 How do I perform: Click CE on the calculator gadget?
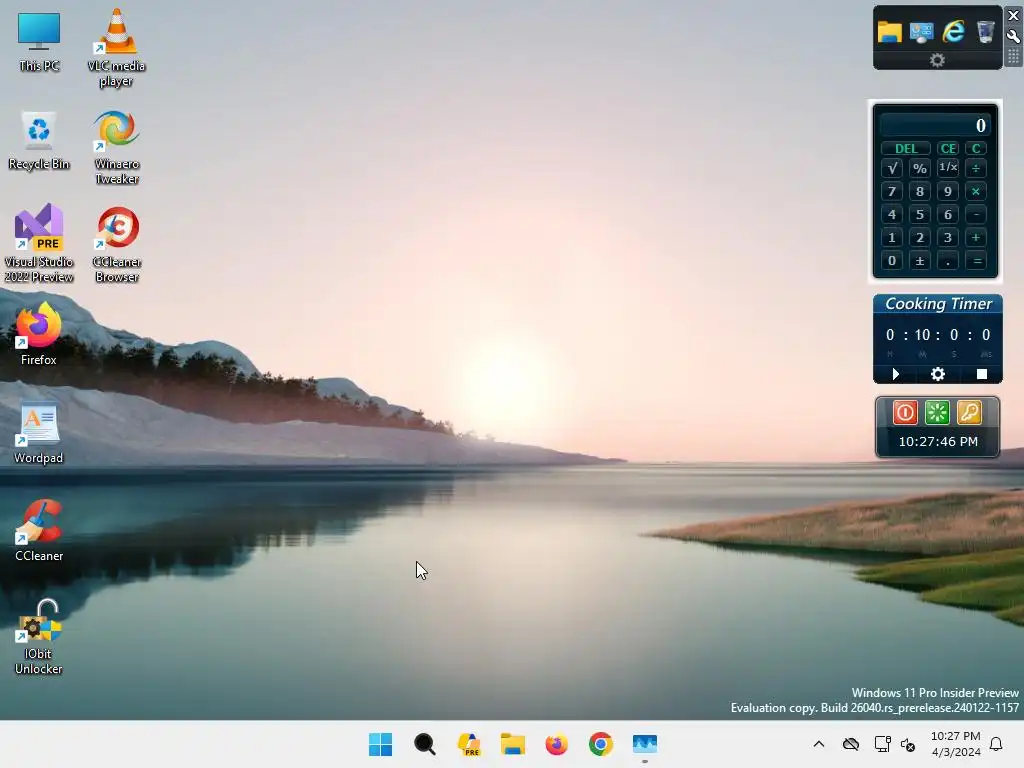coord(948,148)
